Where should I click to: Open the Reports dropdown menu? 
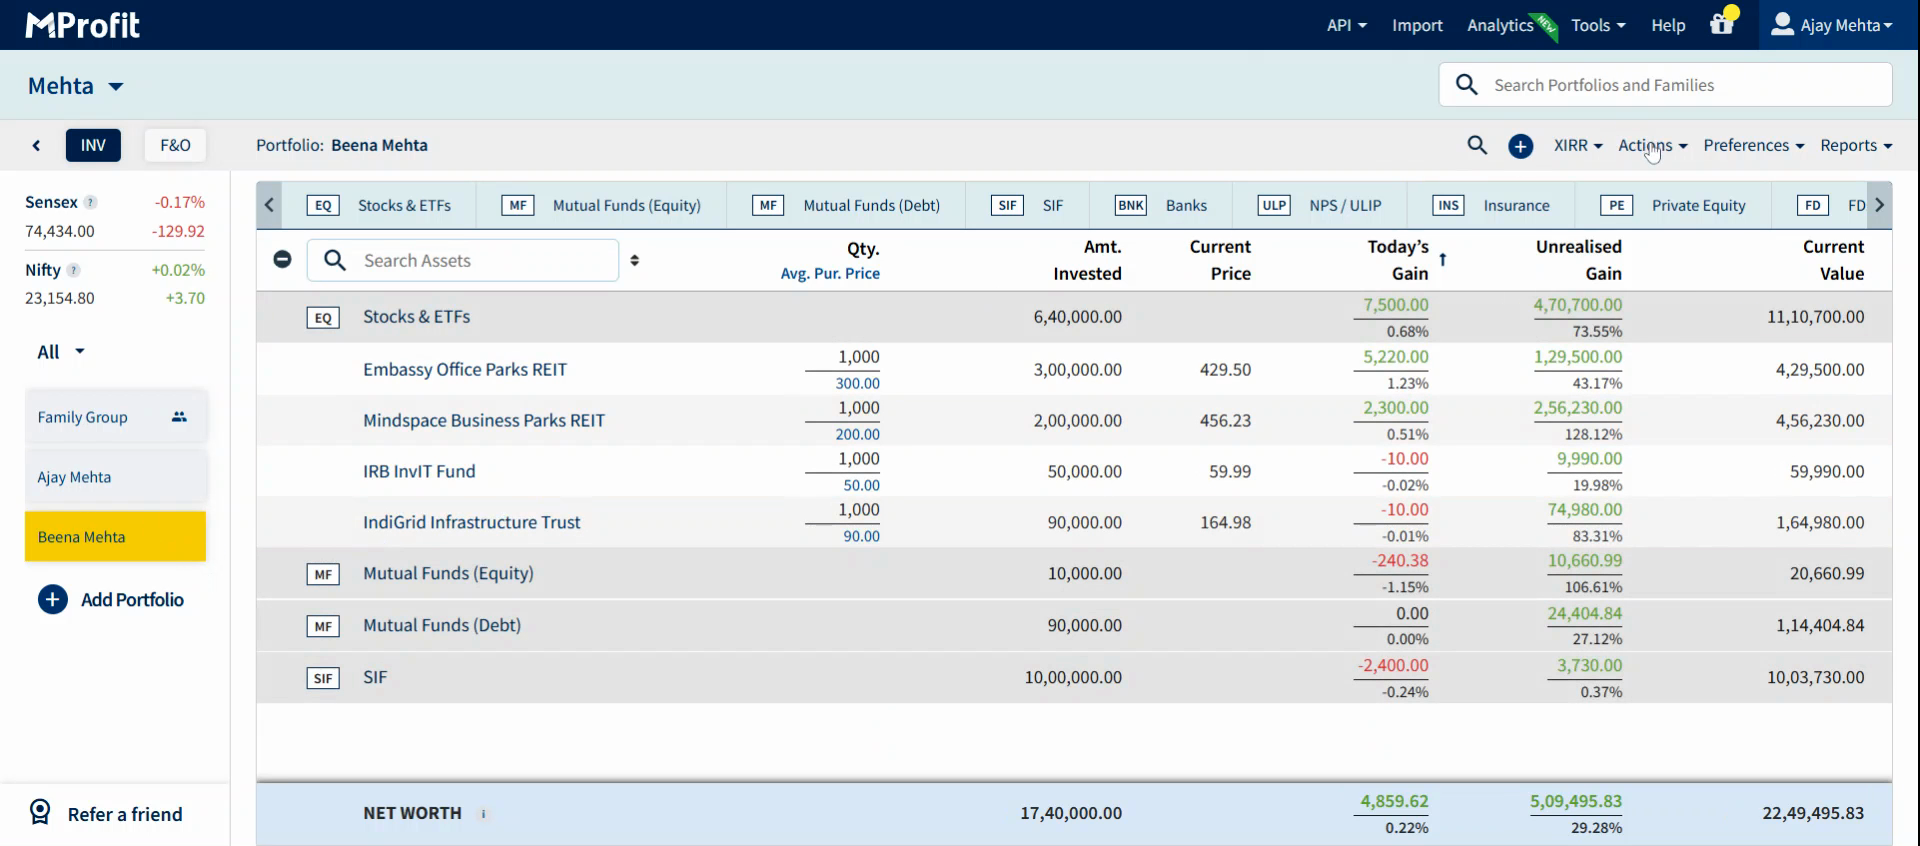click(x=1855, y=145)
